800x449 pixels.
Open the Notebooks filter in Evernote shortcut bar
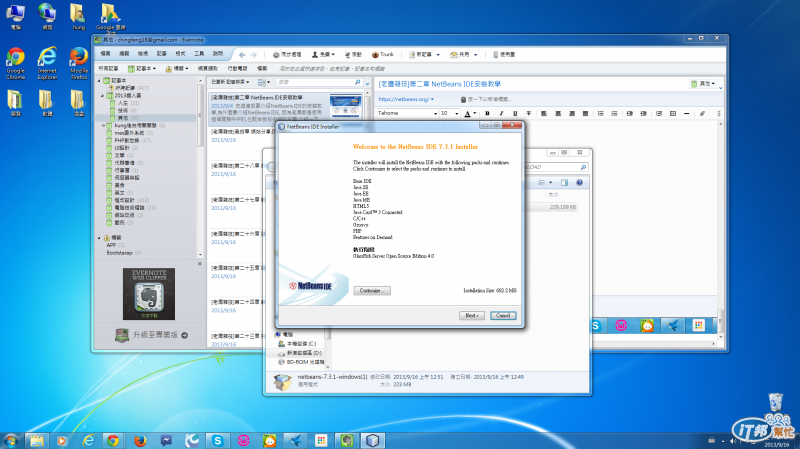142,68
